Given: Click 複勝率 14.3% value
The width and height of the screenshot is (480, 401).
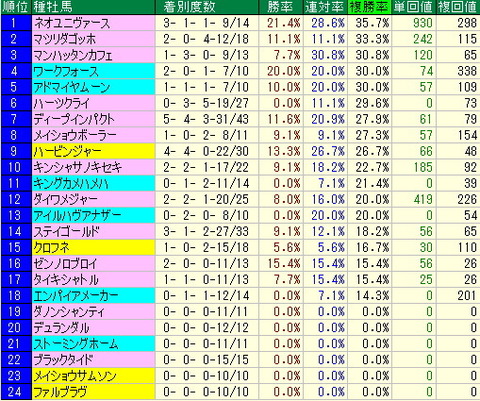Looking at the screenshot, I should click(x=372, y=295).
